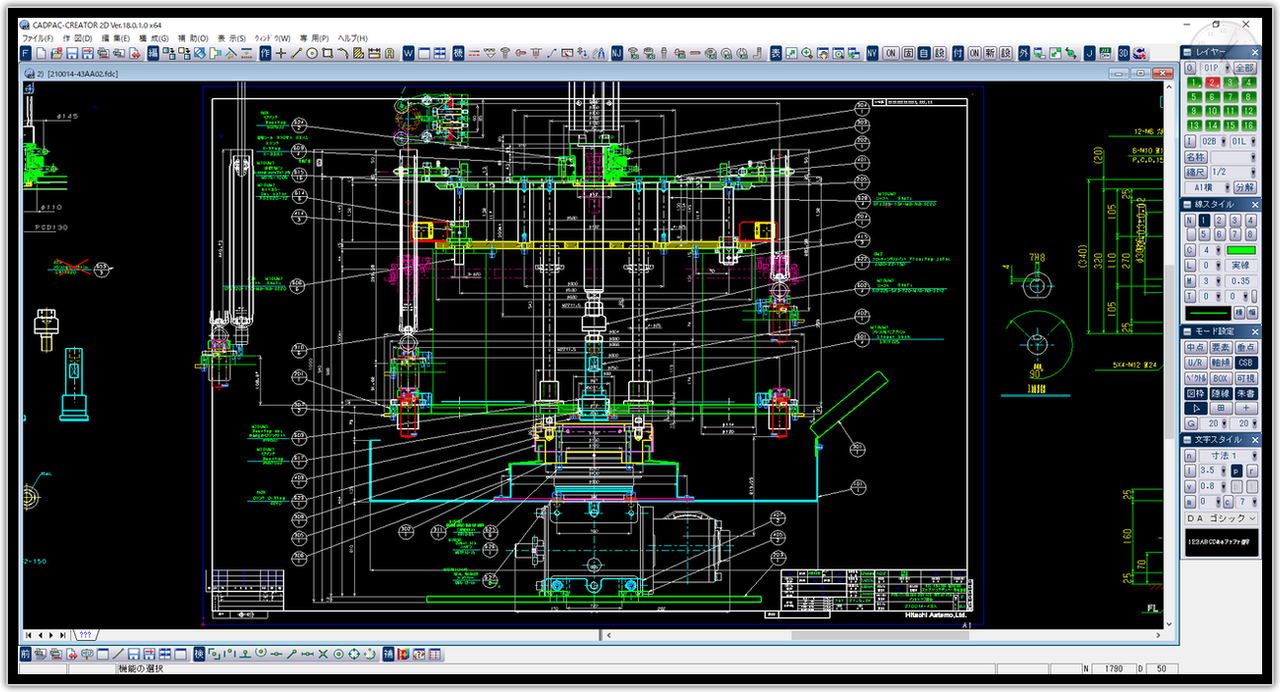Screen dimensions: 1280x692
Task: Toggle '垂点' snap mode
Action: pos(1246,347)
